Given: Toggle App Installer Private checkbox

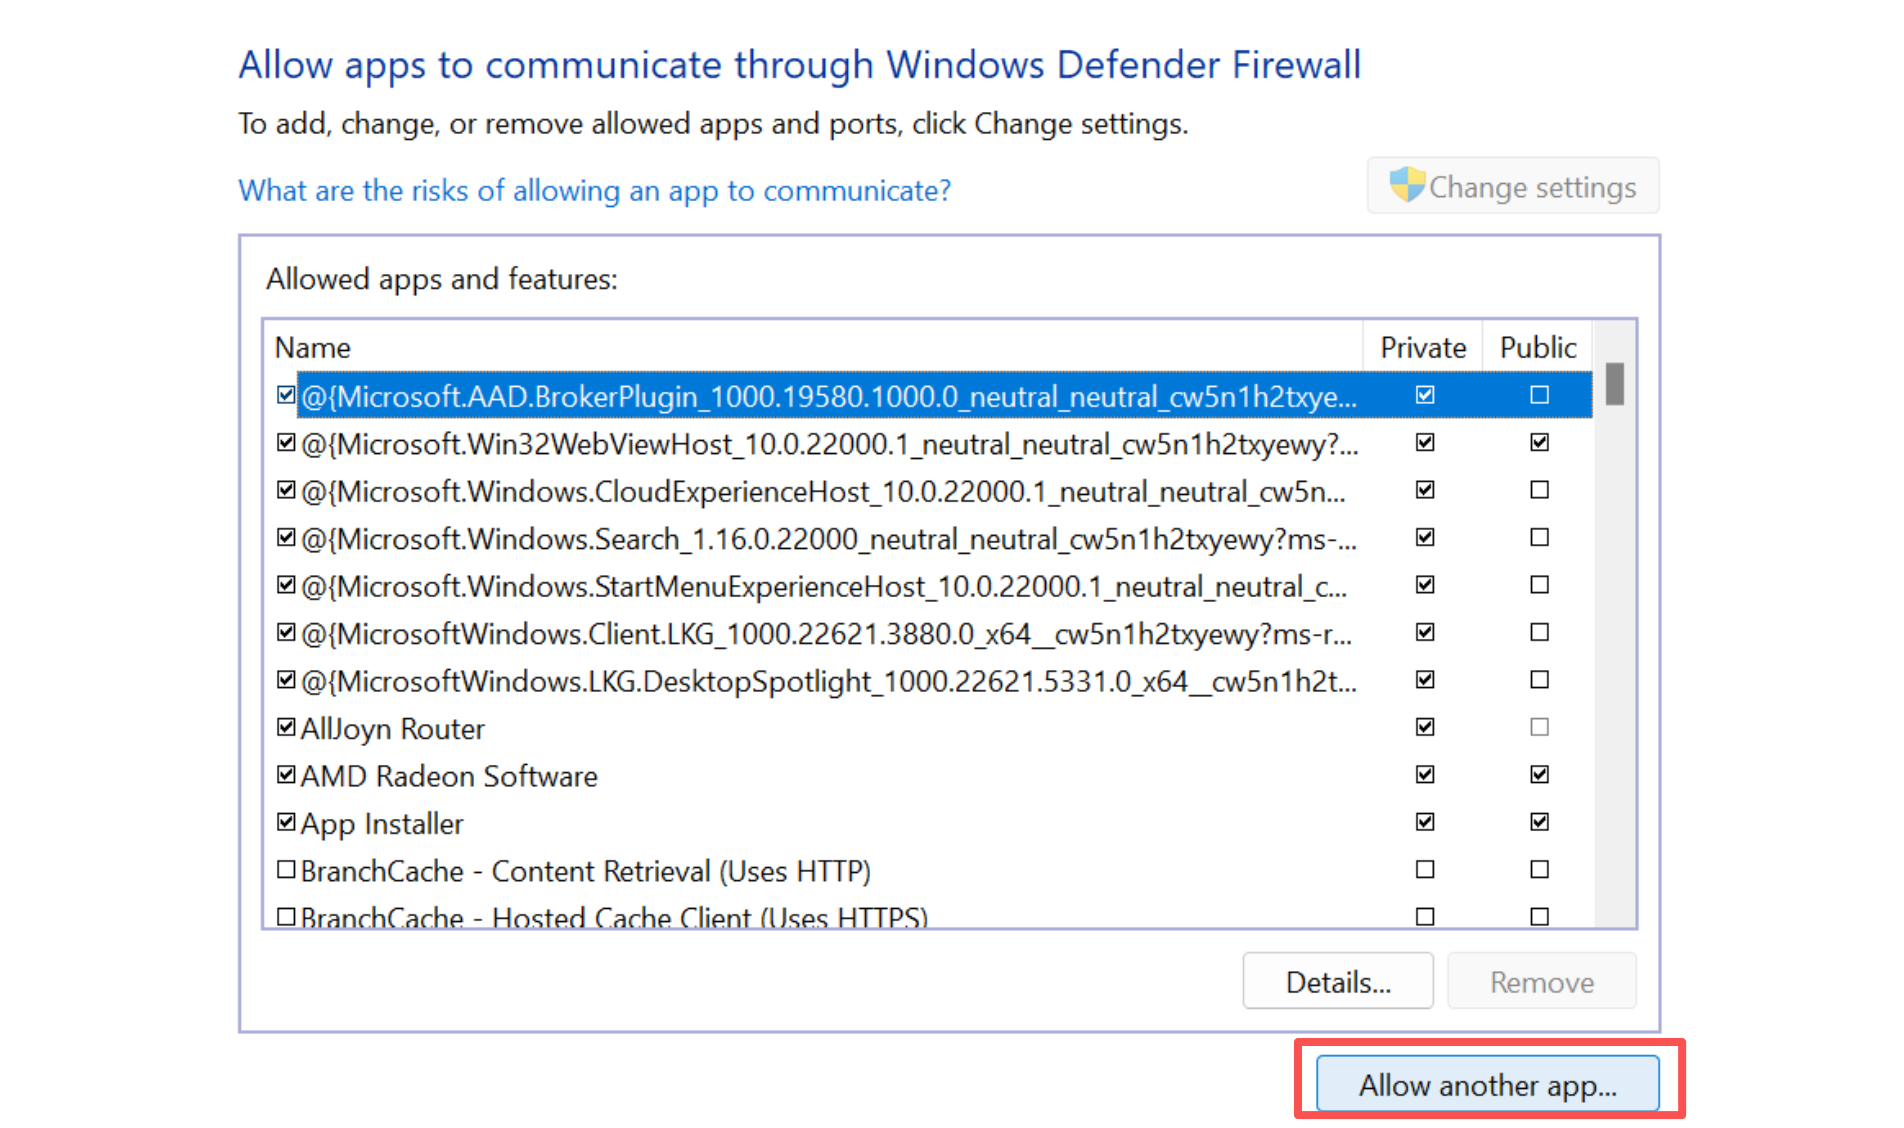Looking at the screenshot, I should (x=1425, y=821).
